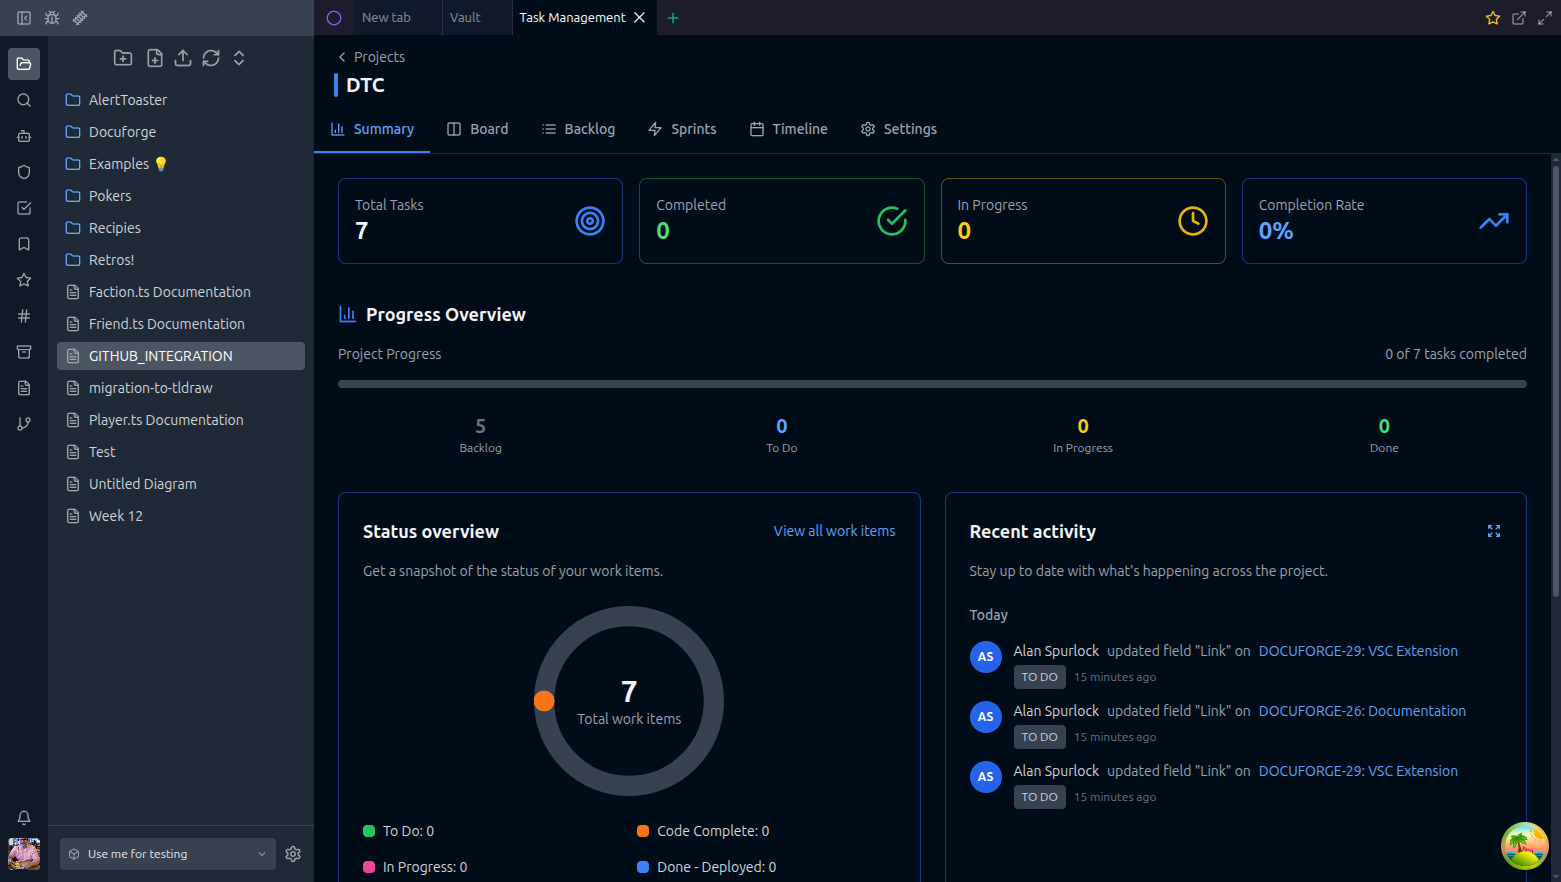Click the Code Complete orange legend swatch
The height and width of the screenshot is (882, 1561).
coord(643,831)
